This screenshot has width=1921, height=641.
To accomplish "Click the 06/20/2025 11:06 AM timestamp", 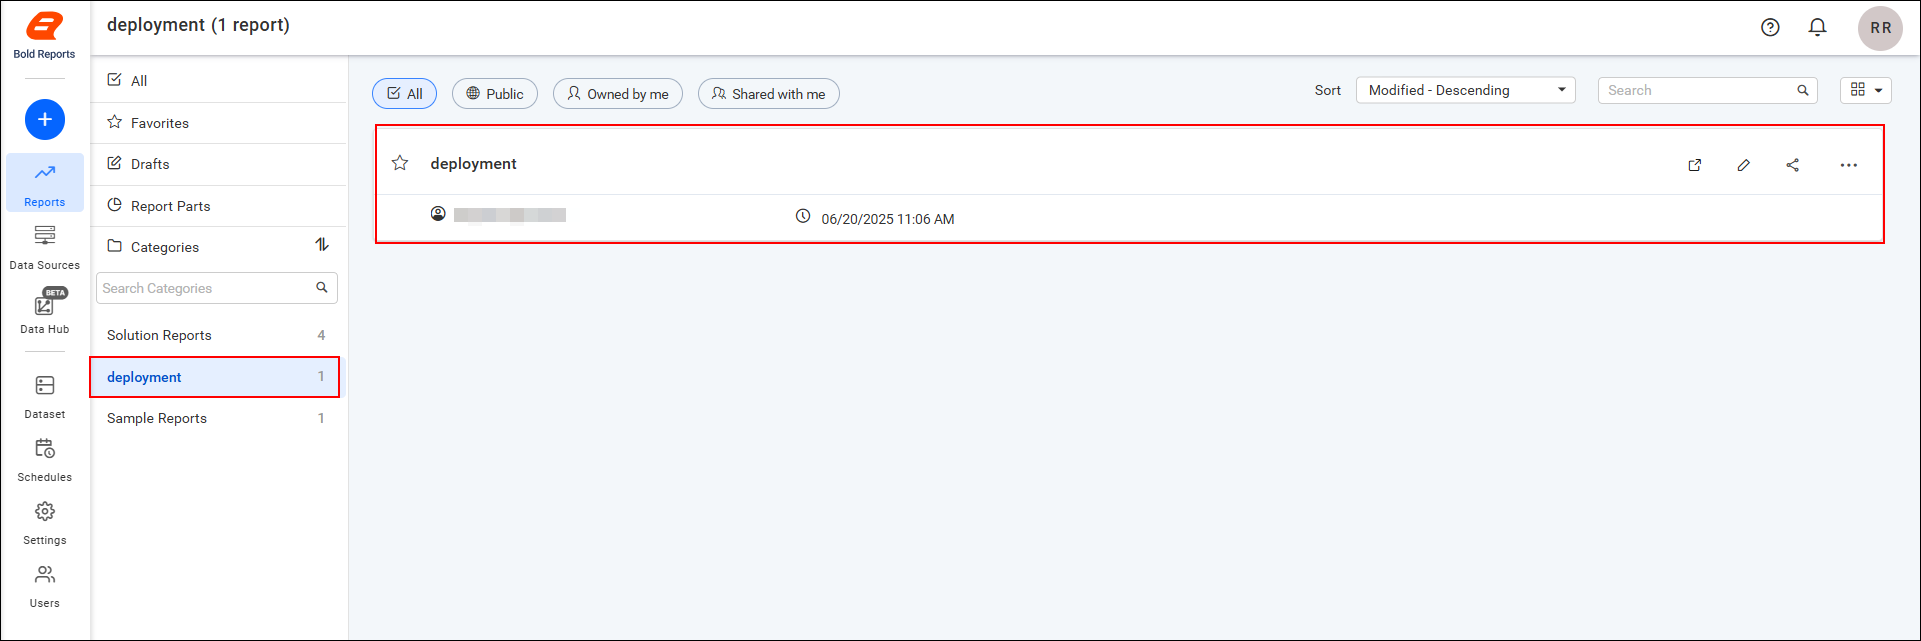I will tap(888, 219).
